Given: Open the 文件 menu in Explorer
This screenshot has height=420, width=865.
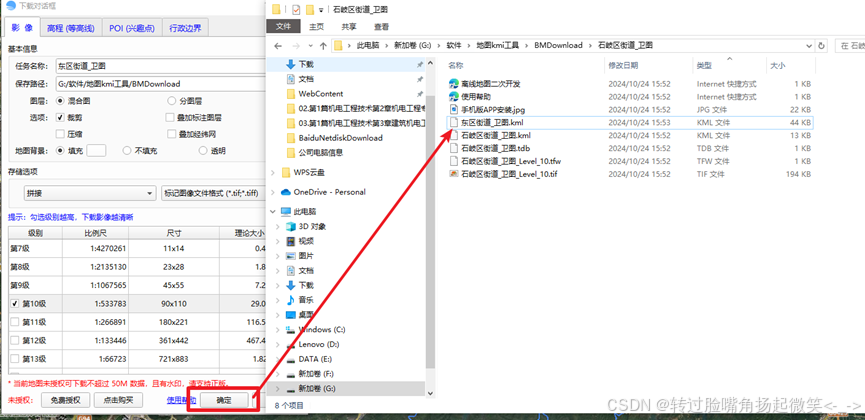Looking at the screenshot, I should click(283, 26).
